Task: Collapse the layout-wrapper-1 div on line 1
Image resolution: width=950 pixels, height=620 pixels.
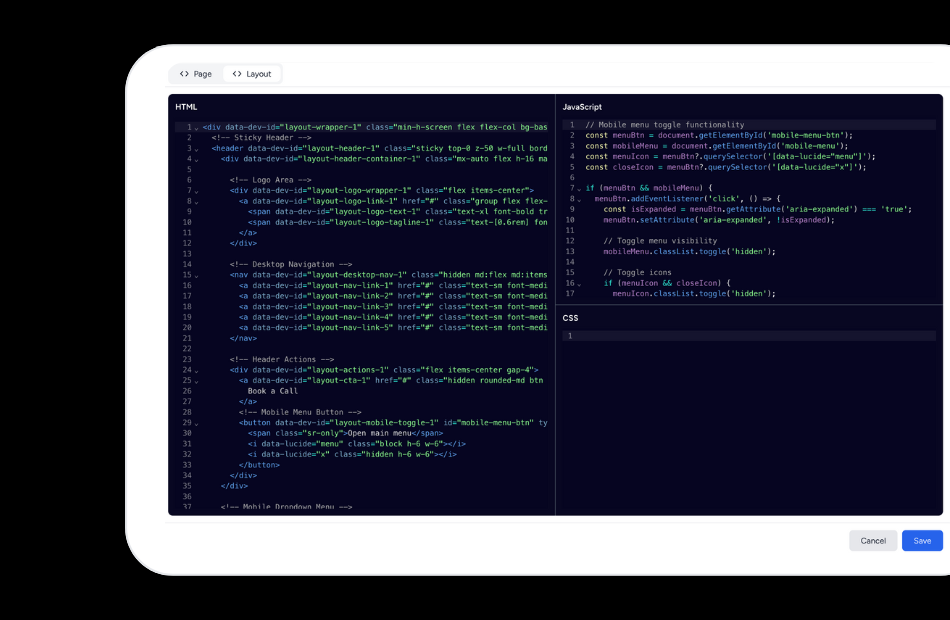Action: [196, 127]
